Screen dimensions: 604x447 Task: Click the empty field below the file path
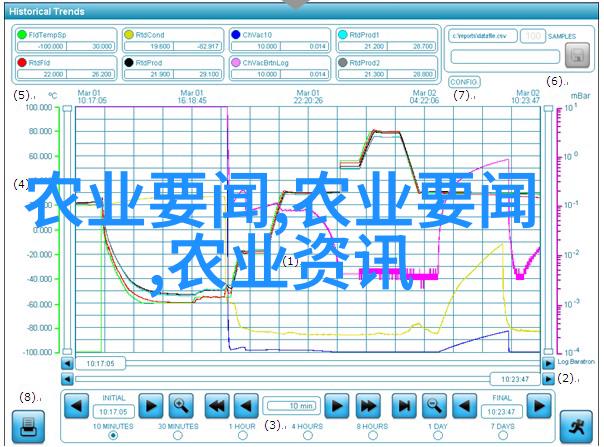(505, 57)
